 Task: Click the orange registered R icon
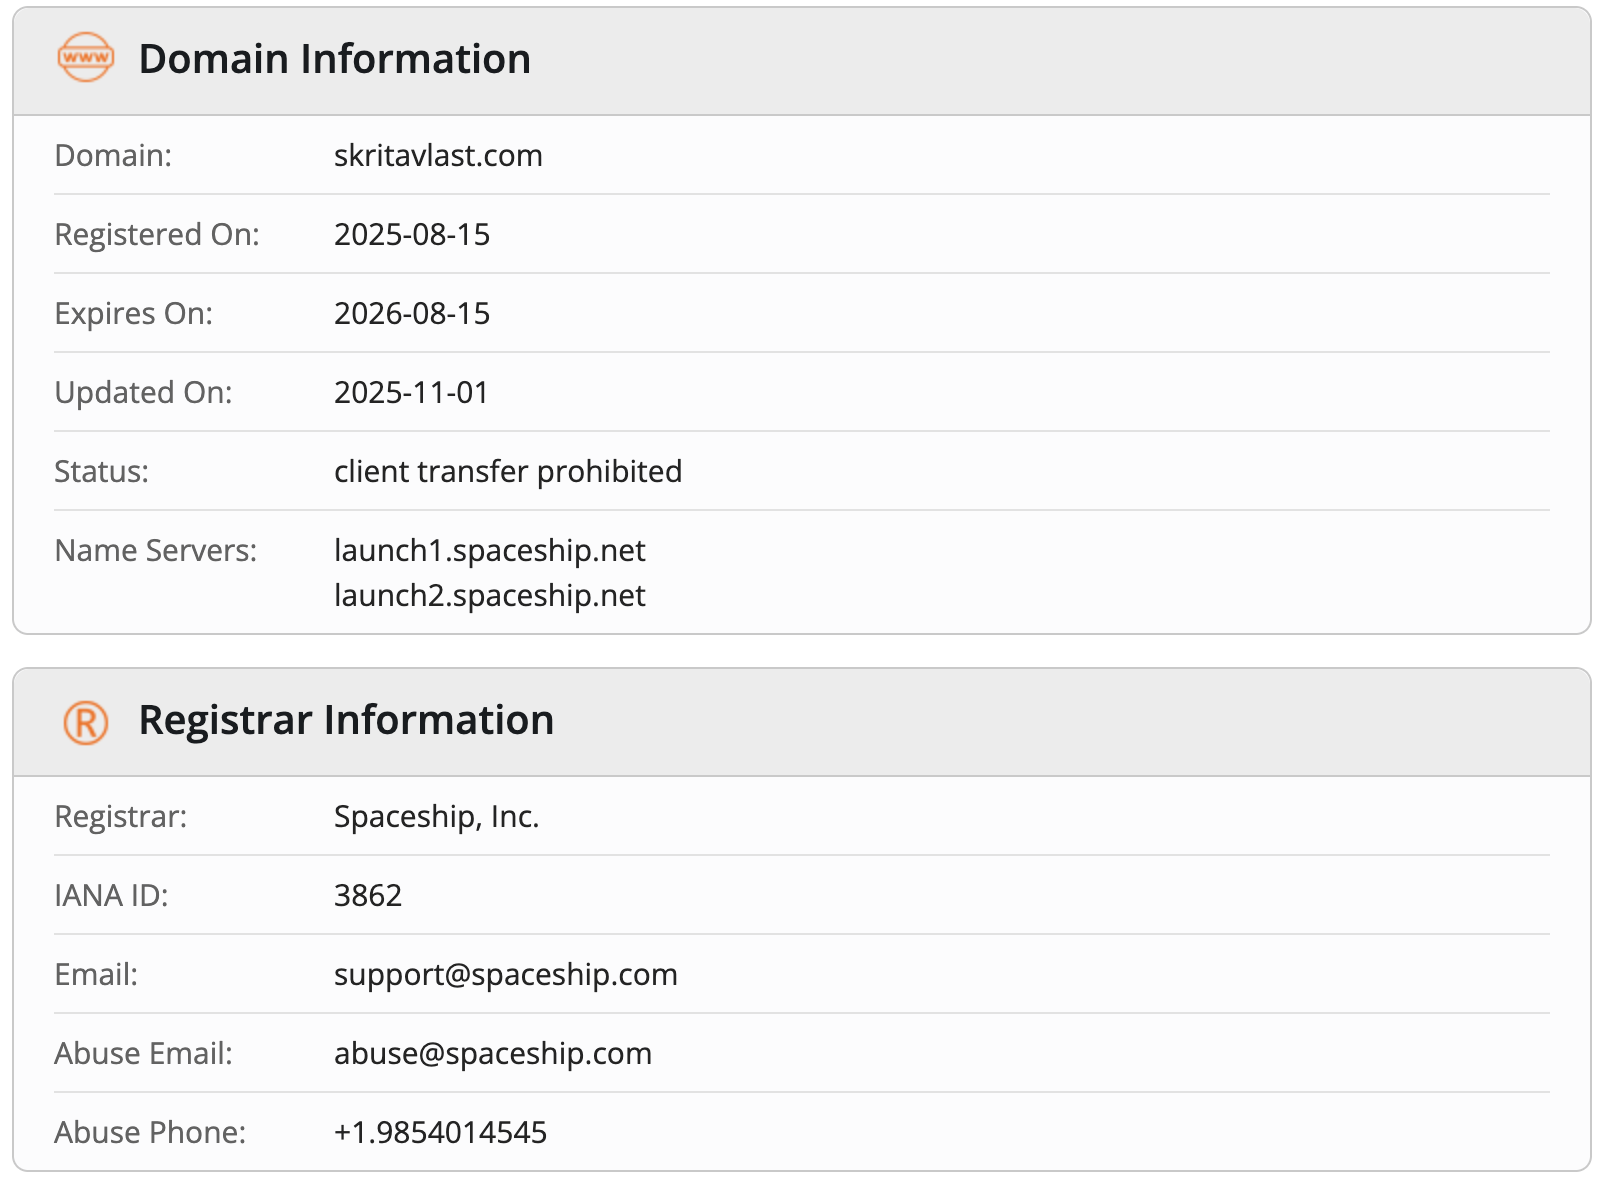86,721
